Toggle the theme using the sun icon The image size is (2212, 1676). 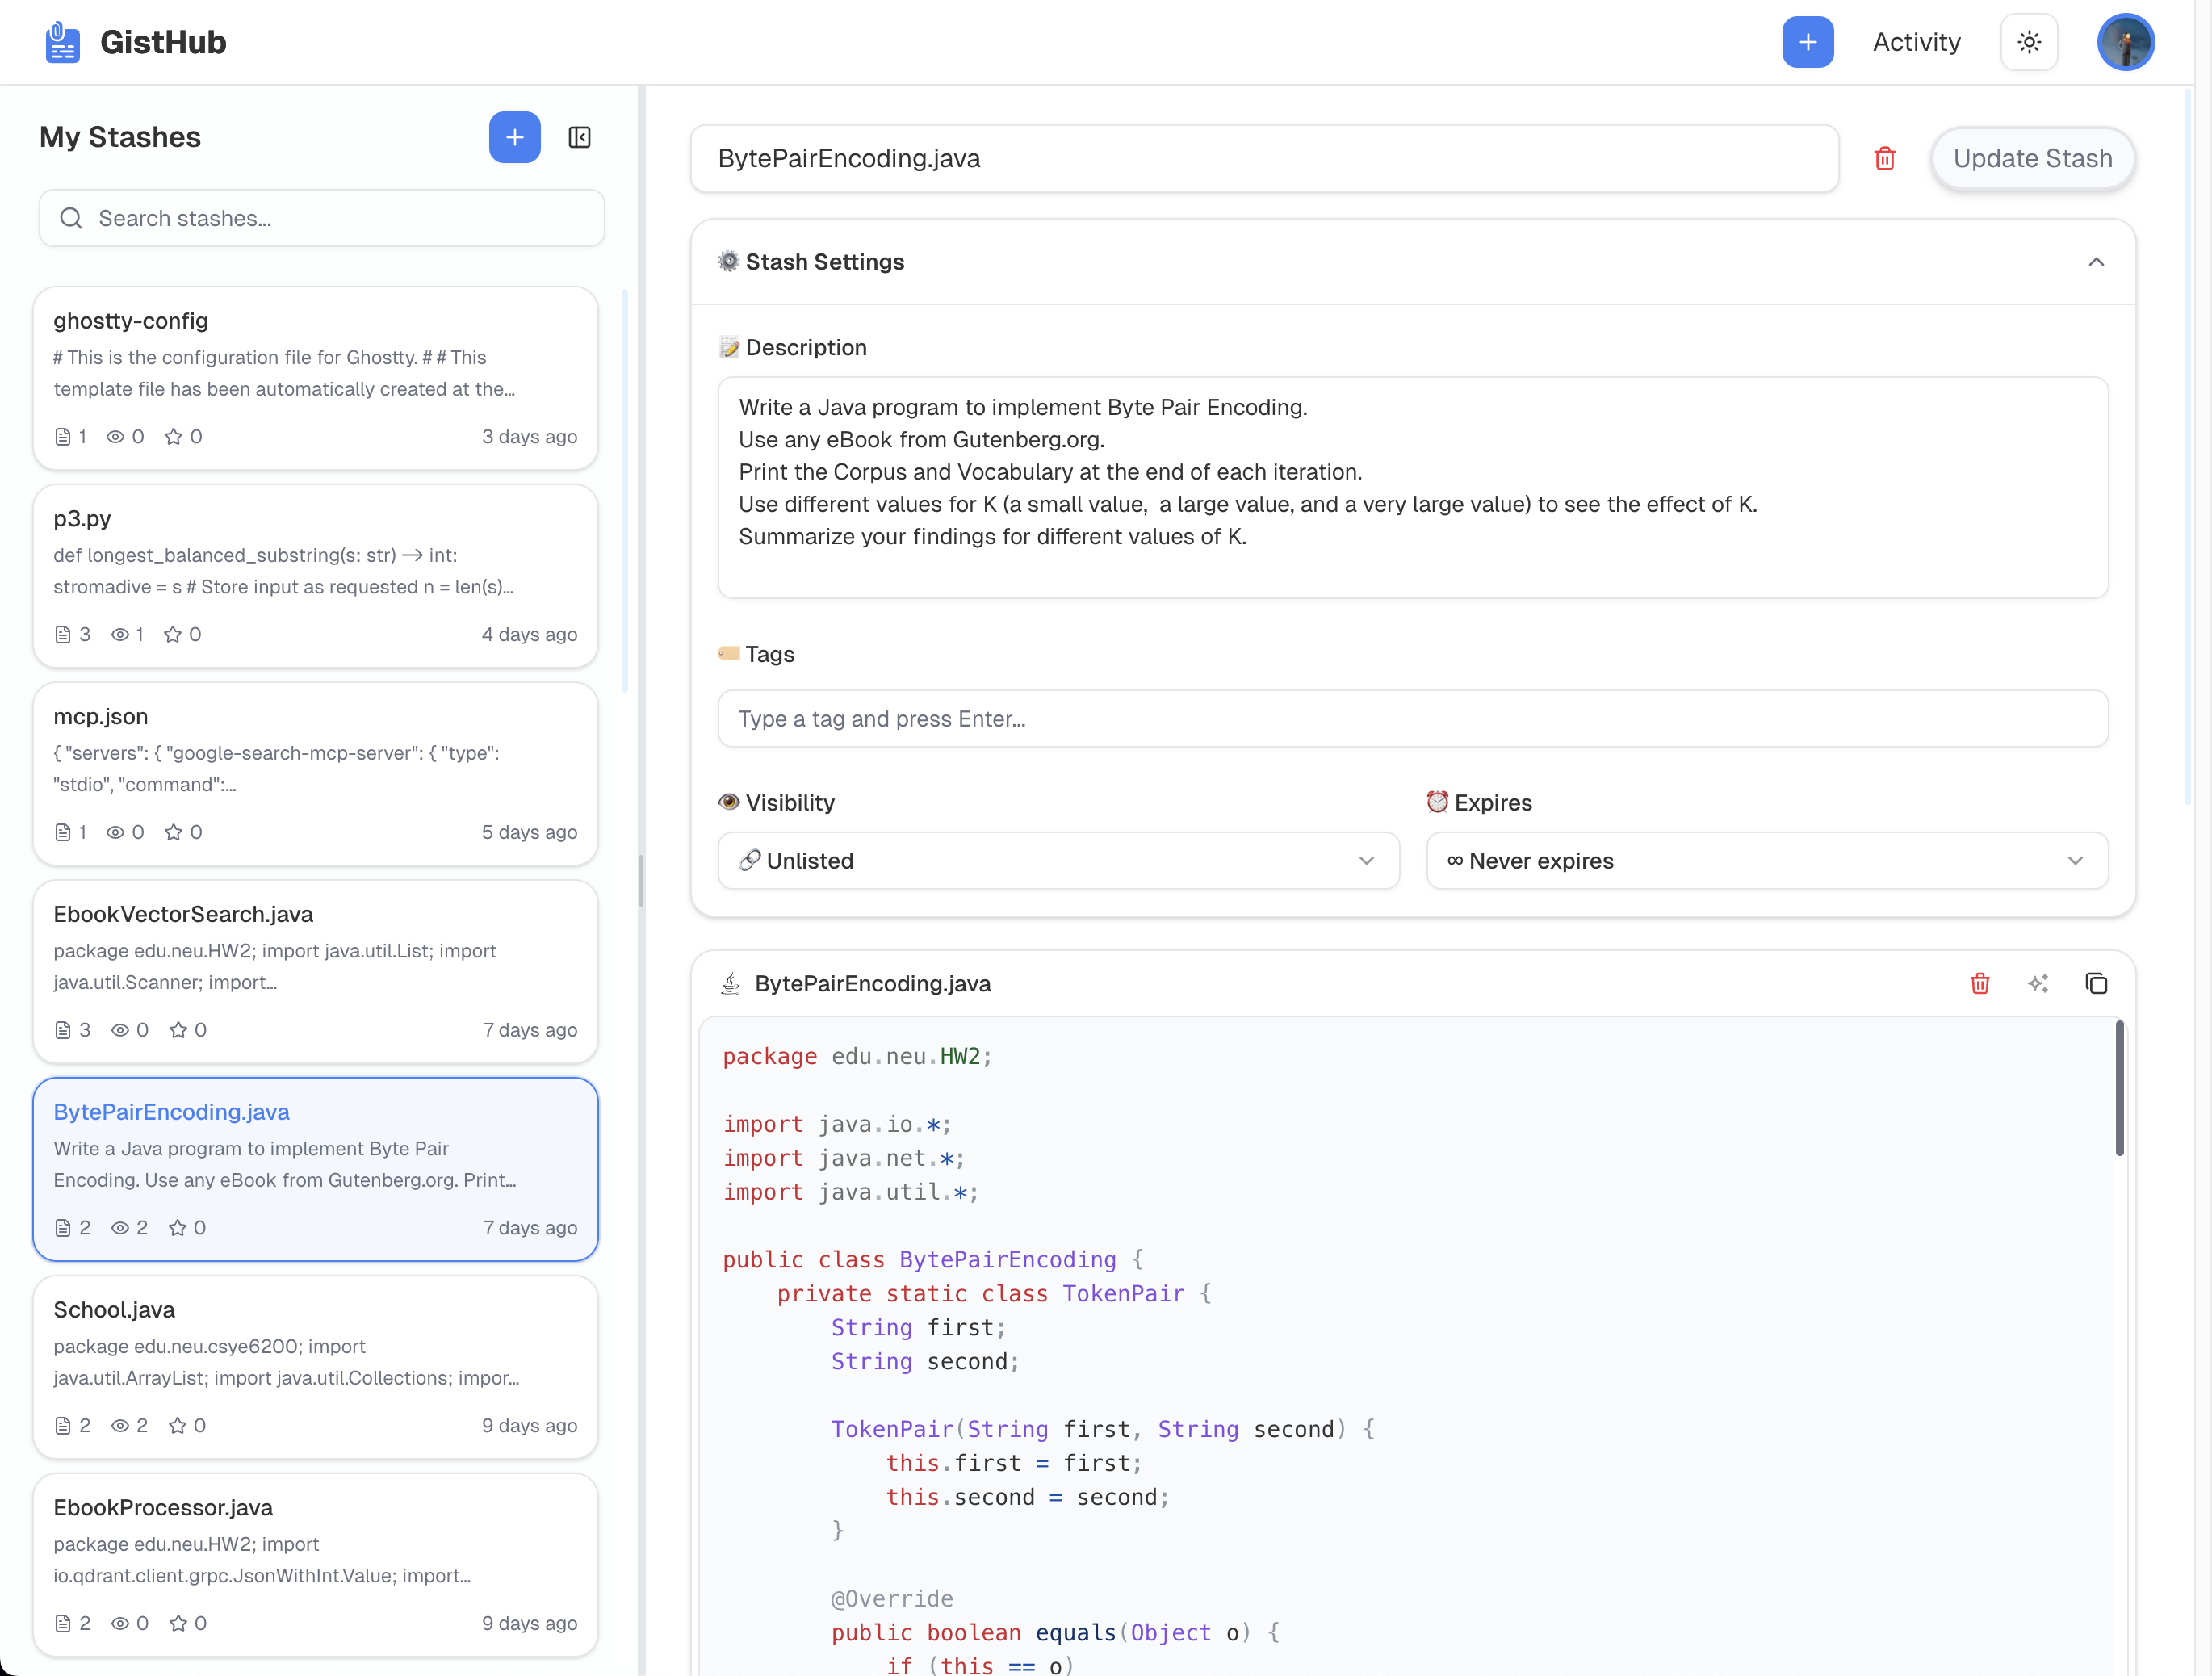(x=2028, y=42)
